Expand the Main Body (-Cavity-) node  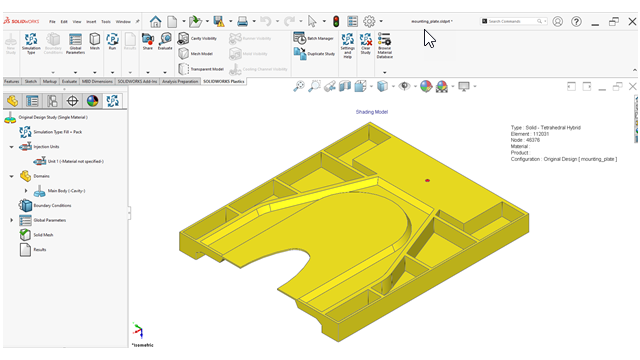(x=26, y=191)
